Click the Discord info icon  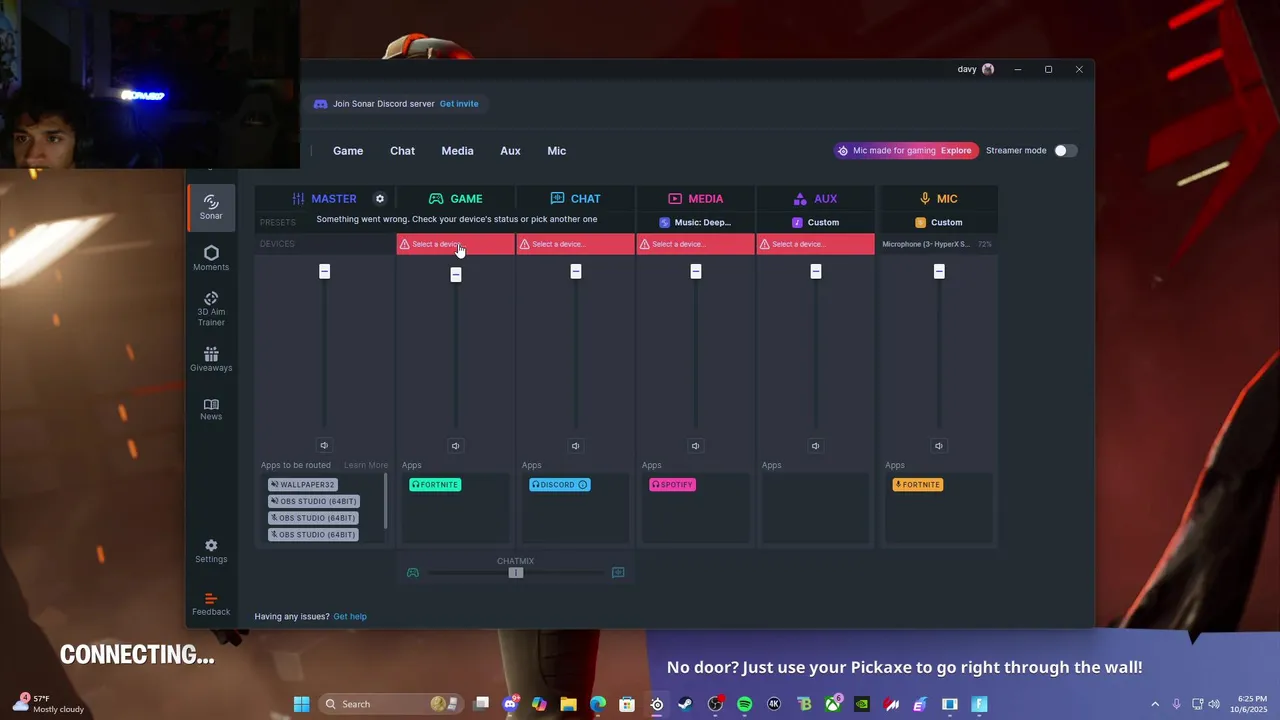(583, 485)
